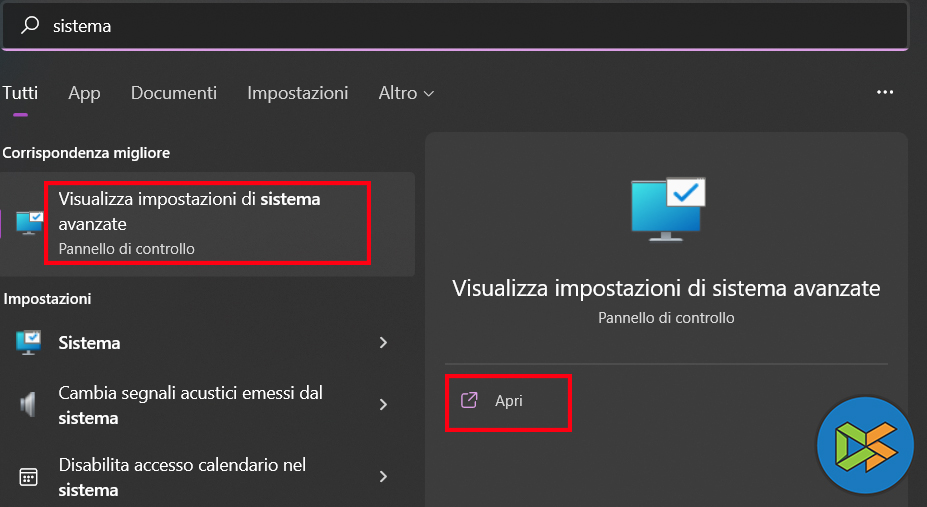Viewport: 927px width, 507px height.
Task: Select the Cambia segnali acustici emessi dal sistema result
Action: click(x=190, y=405)
